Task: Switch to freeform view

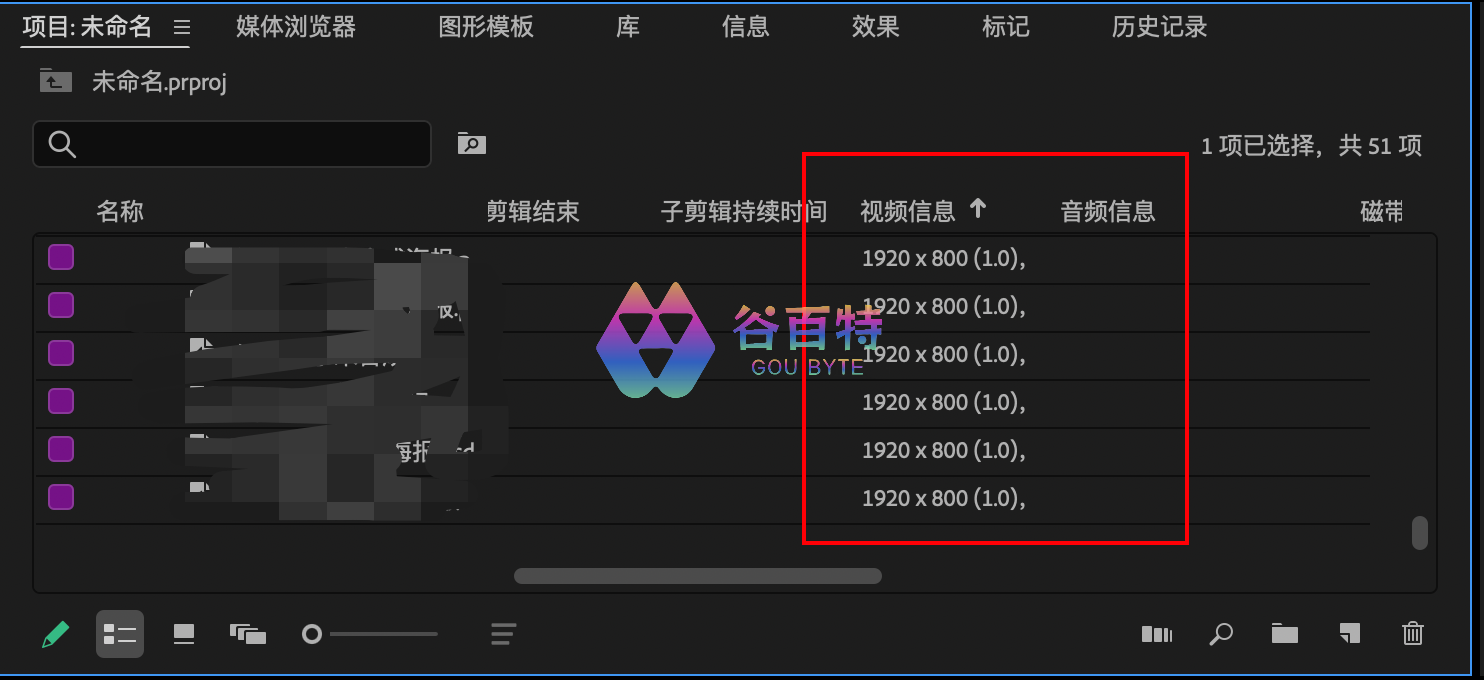Action: point(248,634)
